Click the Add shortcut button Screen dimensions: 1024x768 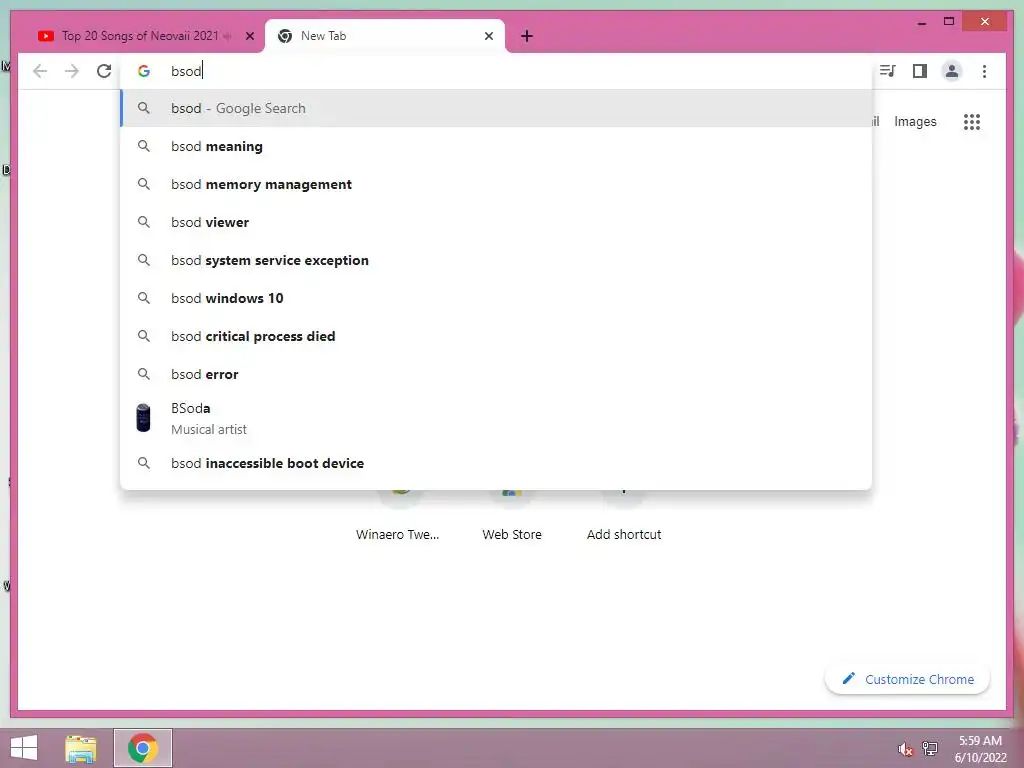click(624, 516)
